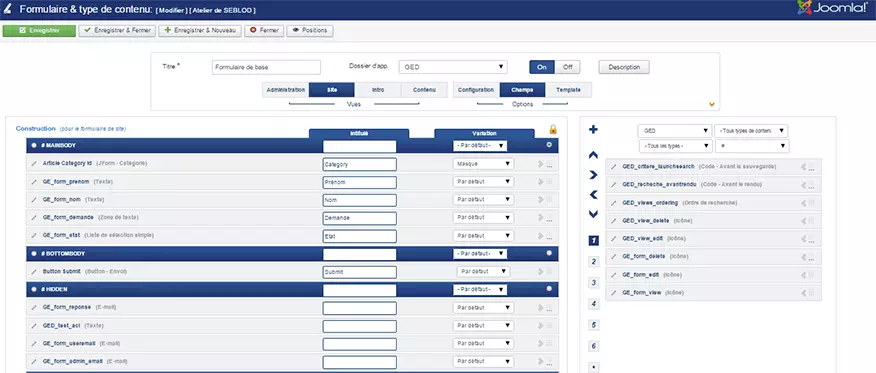The height and width of the screenshot is (373, 876).
Task: Click the up arrow in the field panel
Action: point(593,155)
